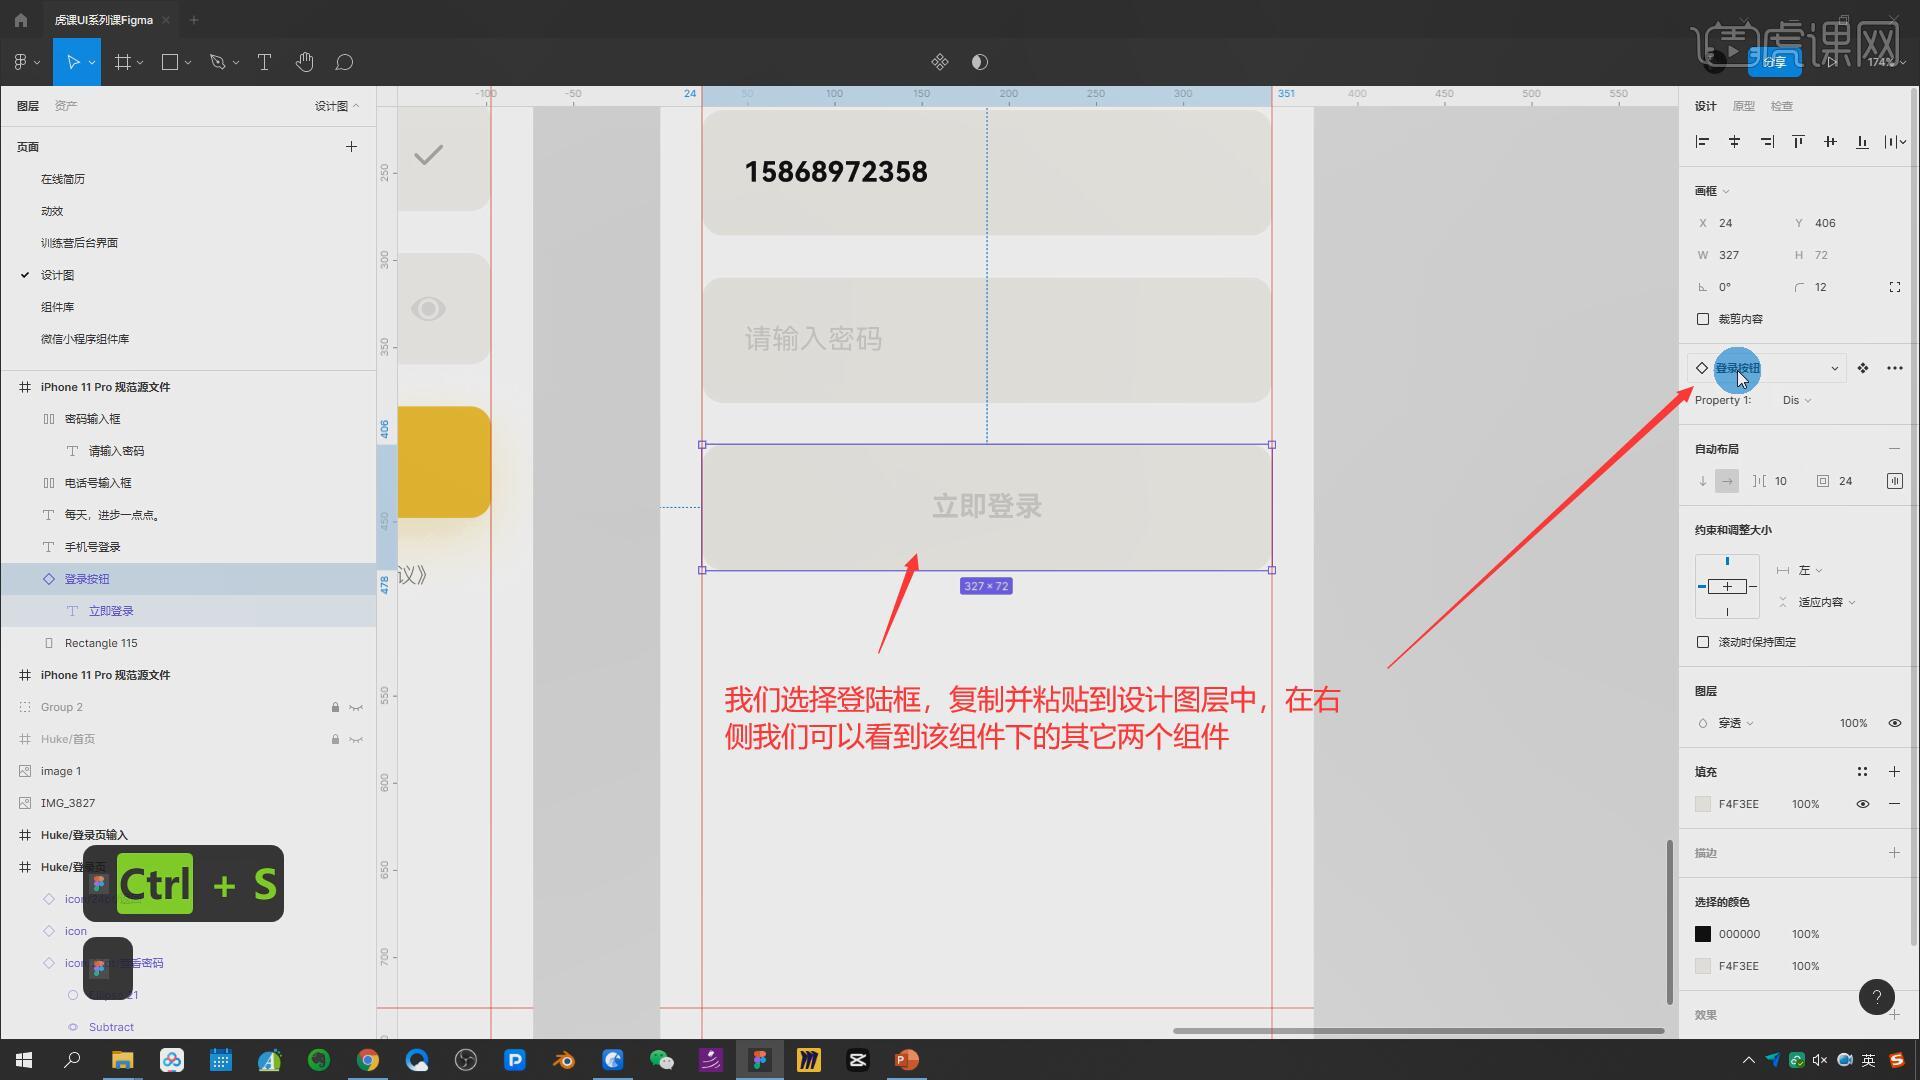Open the 登录按钮 component instance dropdown
Viewport: 1920px width, 1080px height.
pos(1834,368)
